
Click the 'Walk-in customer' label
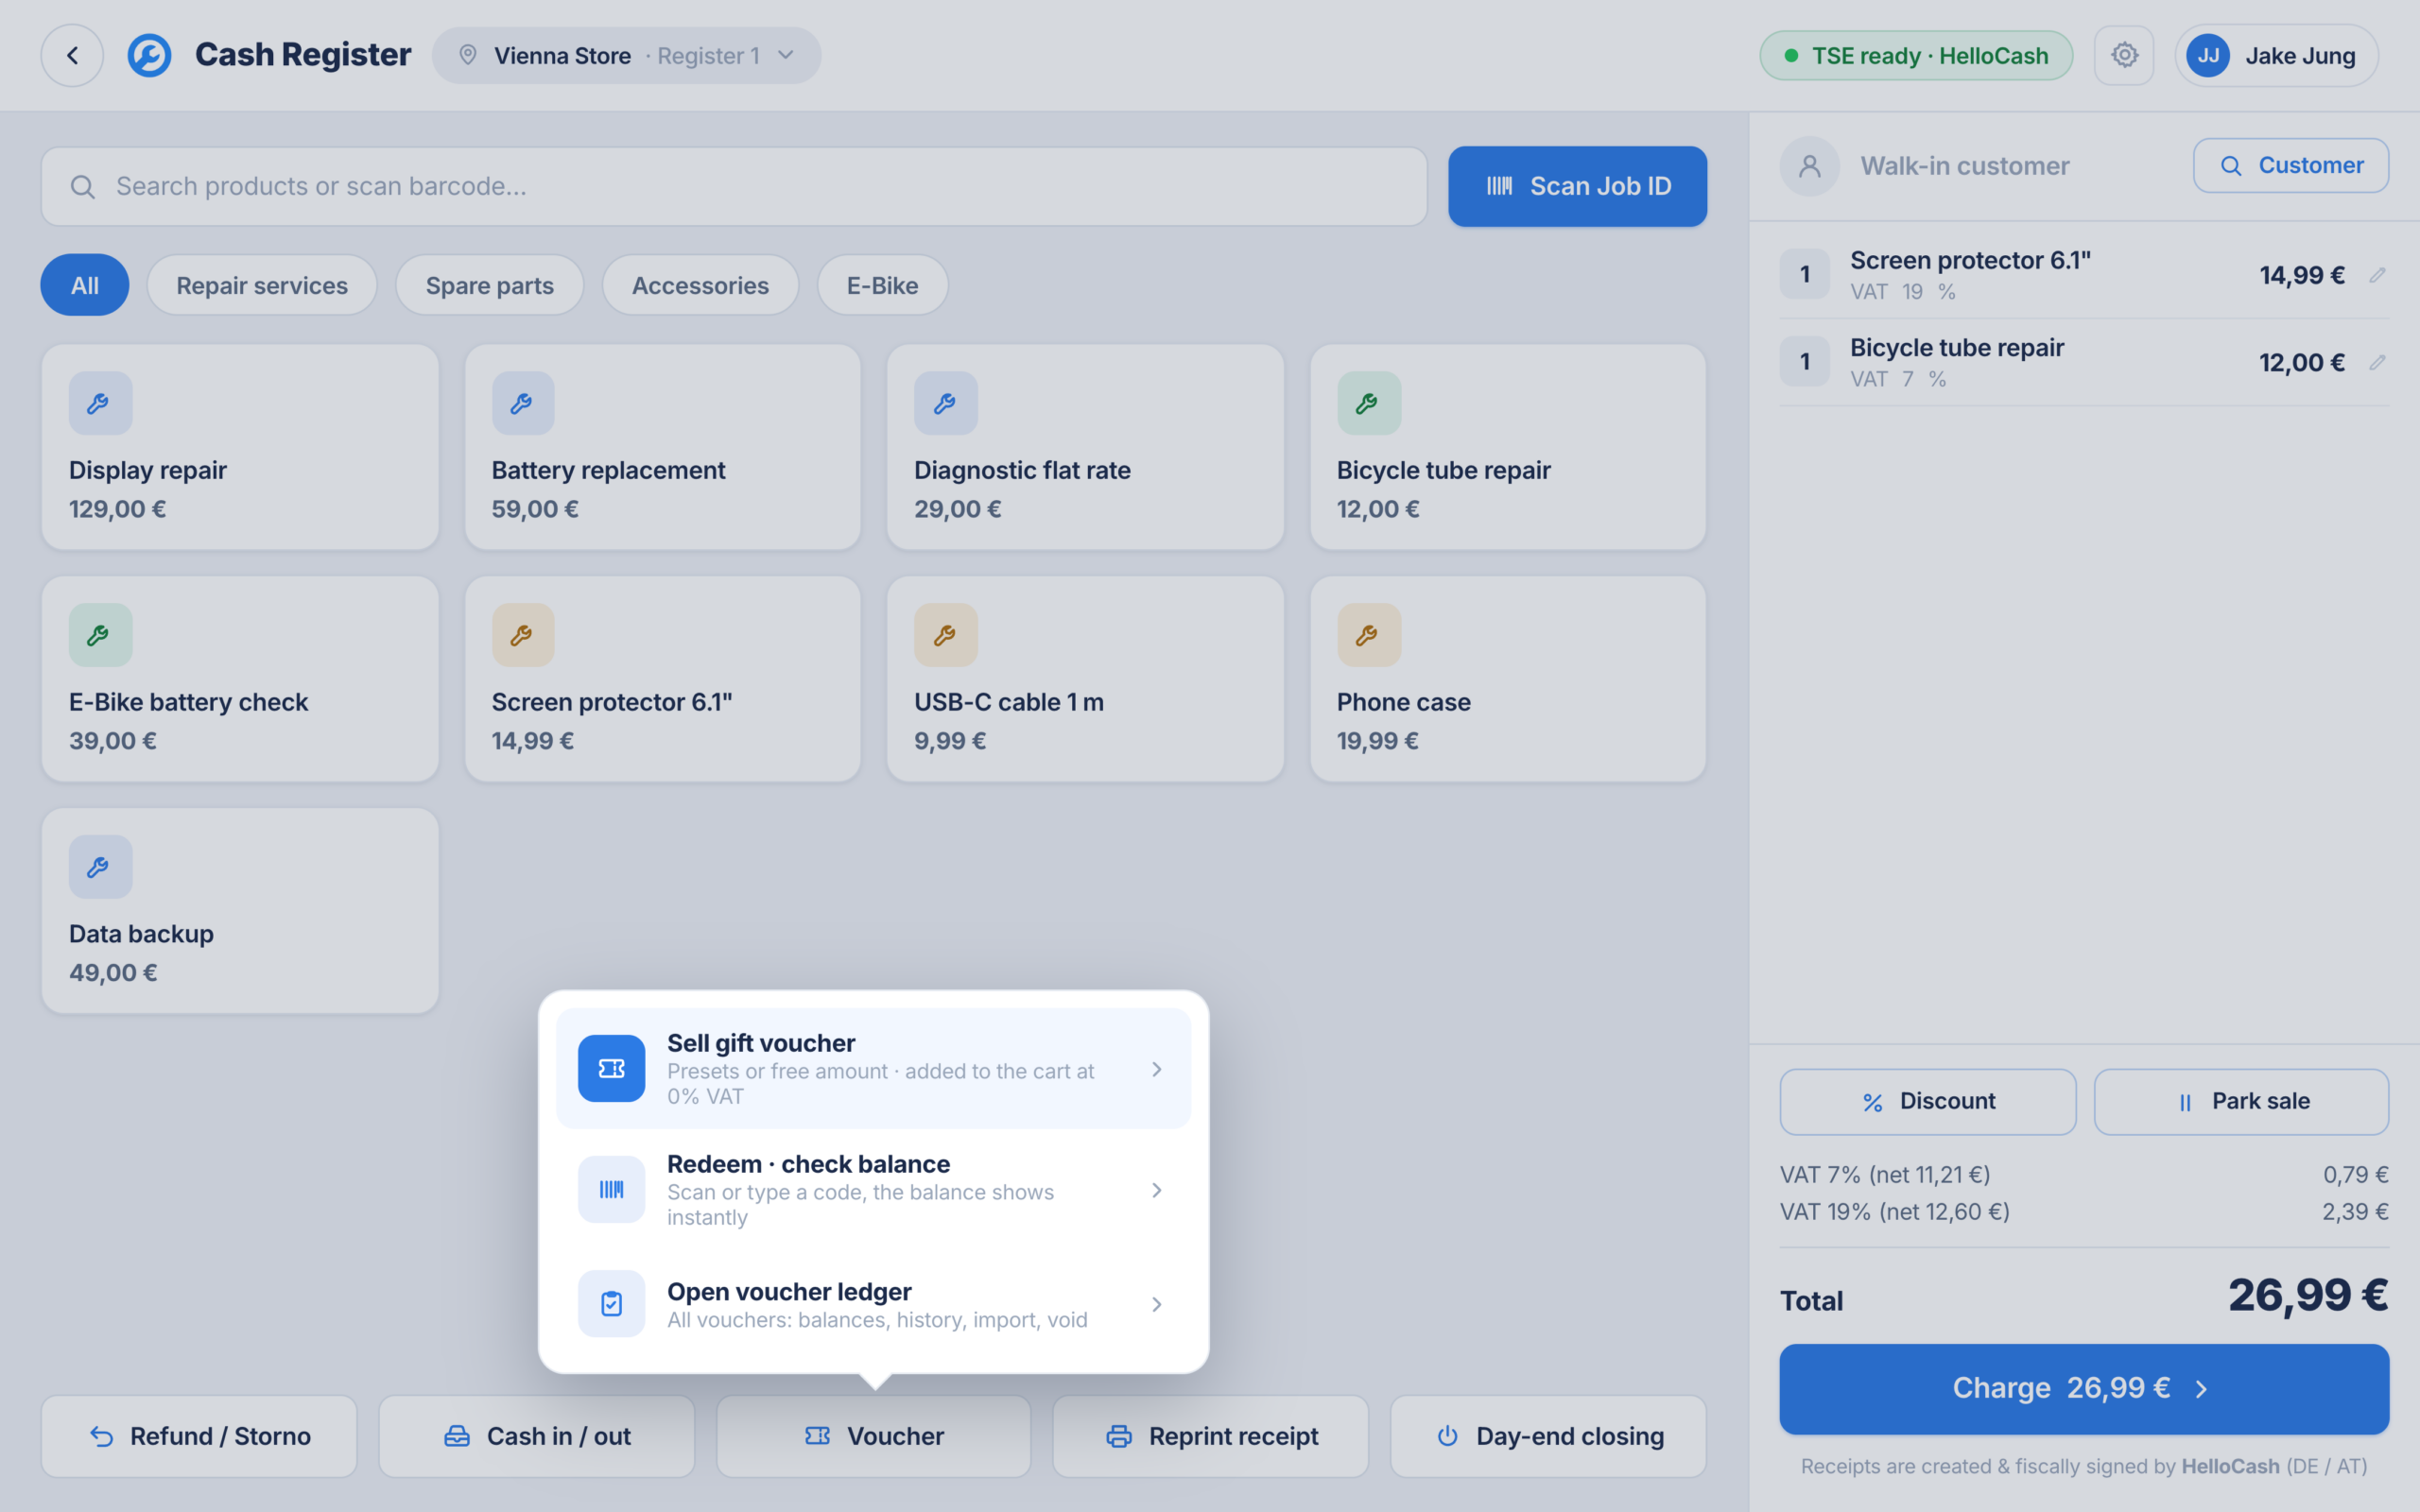[x=1964, y=166]
